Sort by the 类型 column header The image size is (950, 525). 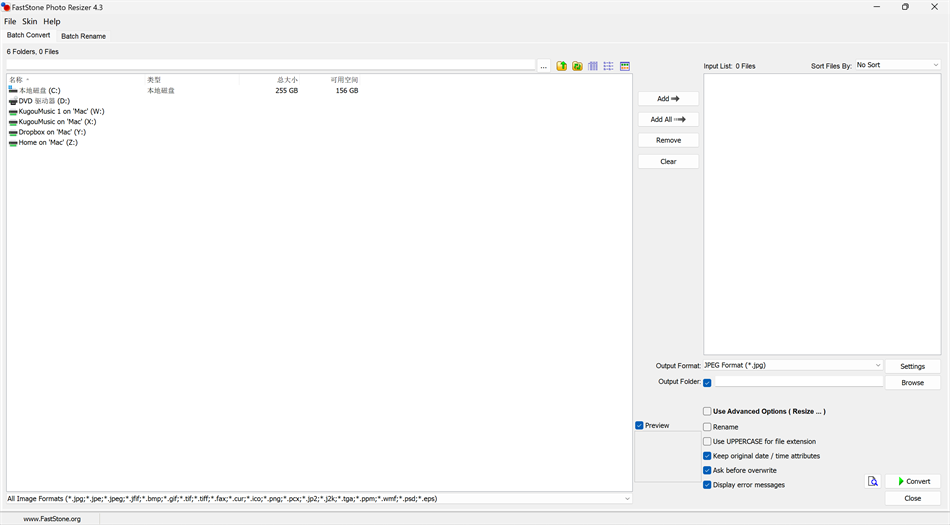coord(192,80)
